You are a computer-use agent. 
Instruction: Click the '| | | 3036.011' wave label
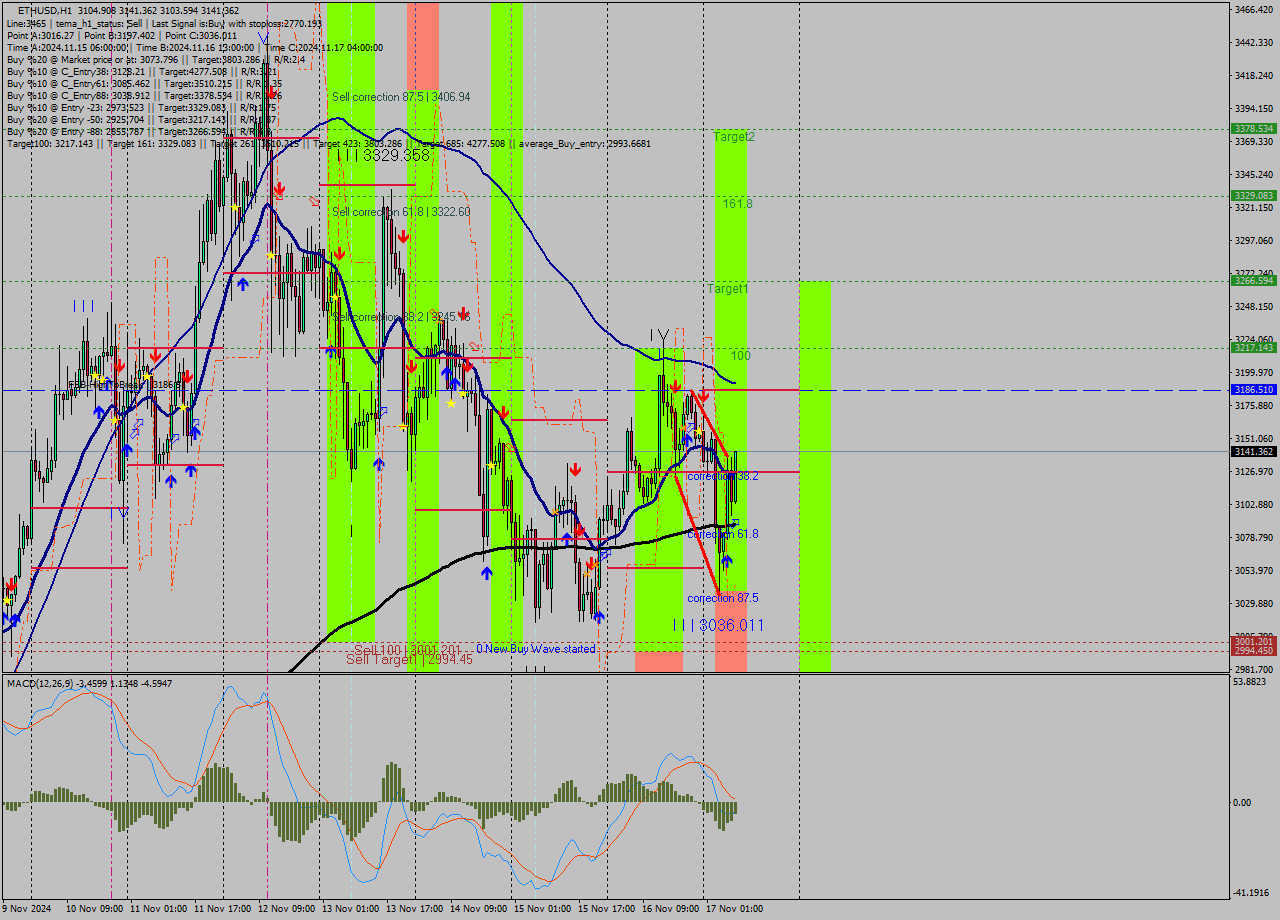pyautogui.click(x=719, y=625)
